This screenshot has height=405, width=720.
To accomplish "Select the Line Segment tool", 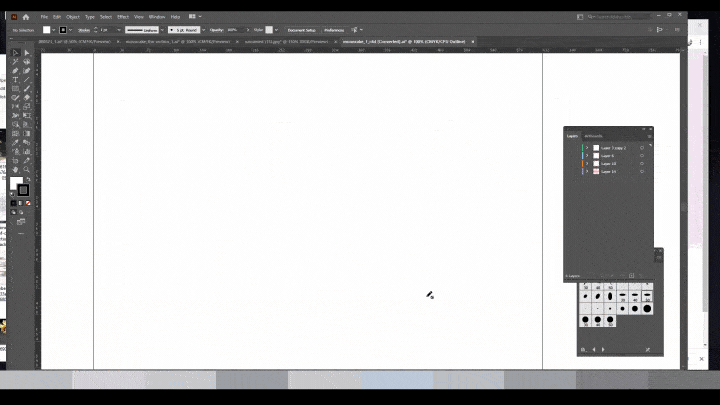I will (x=27, y=79).
